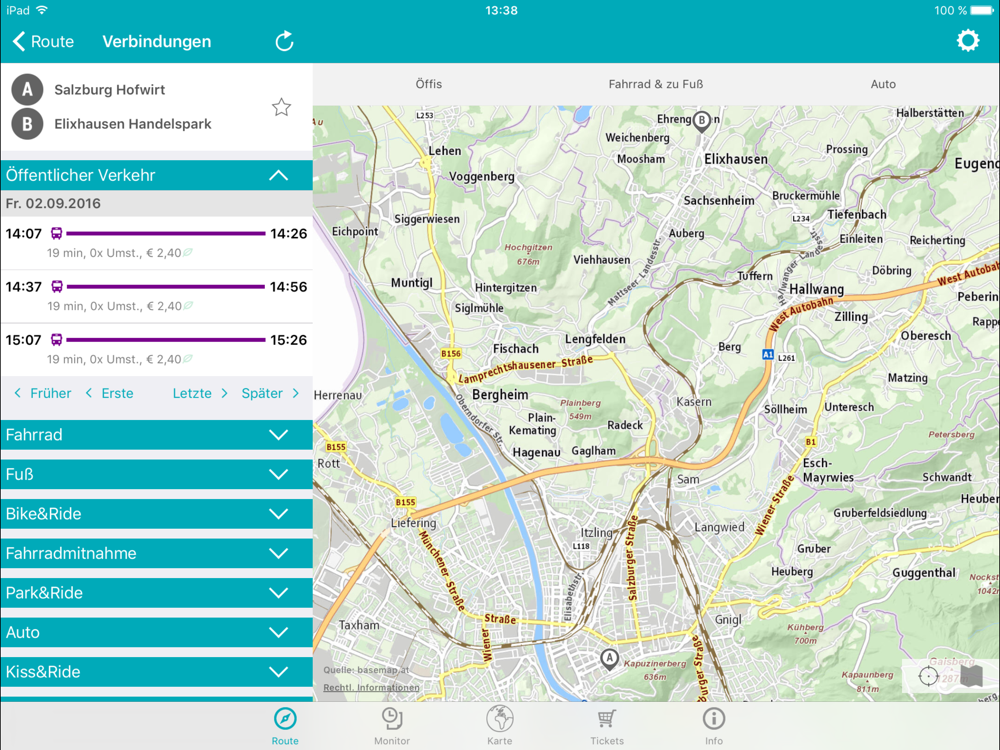
Task: Click the A1 motorway shield on the map
Action: pyautogui.click(x=768, y=355)
